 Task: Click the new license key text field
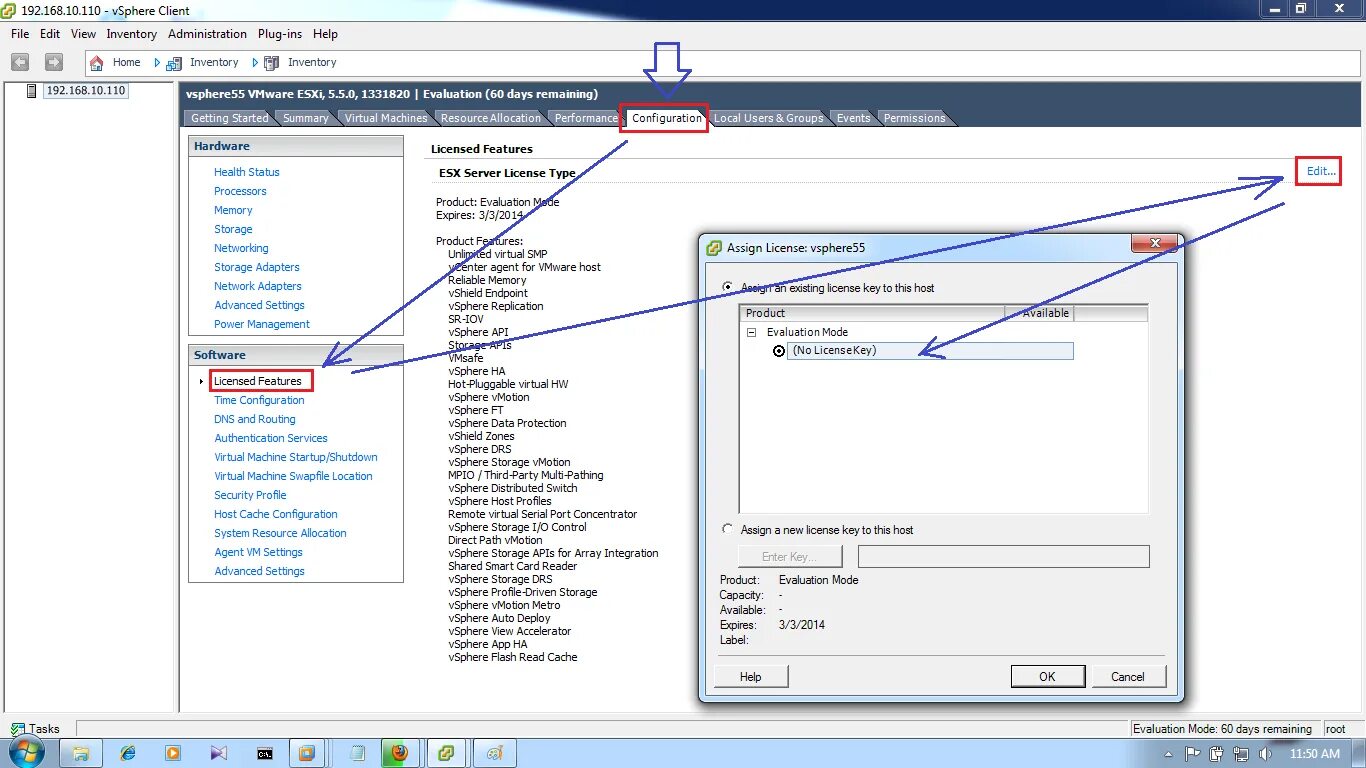click(x=1004, y=557)
